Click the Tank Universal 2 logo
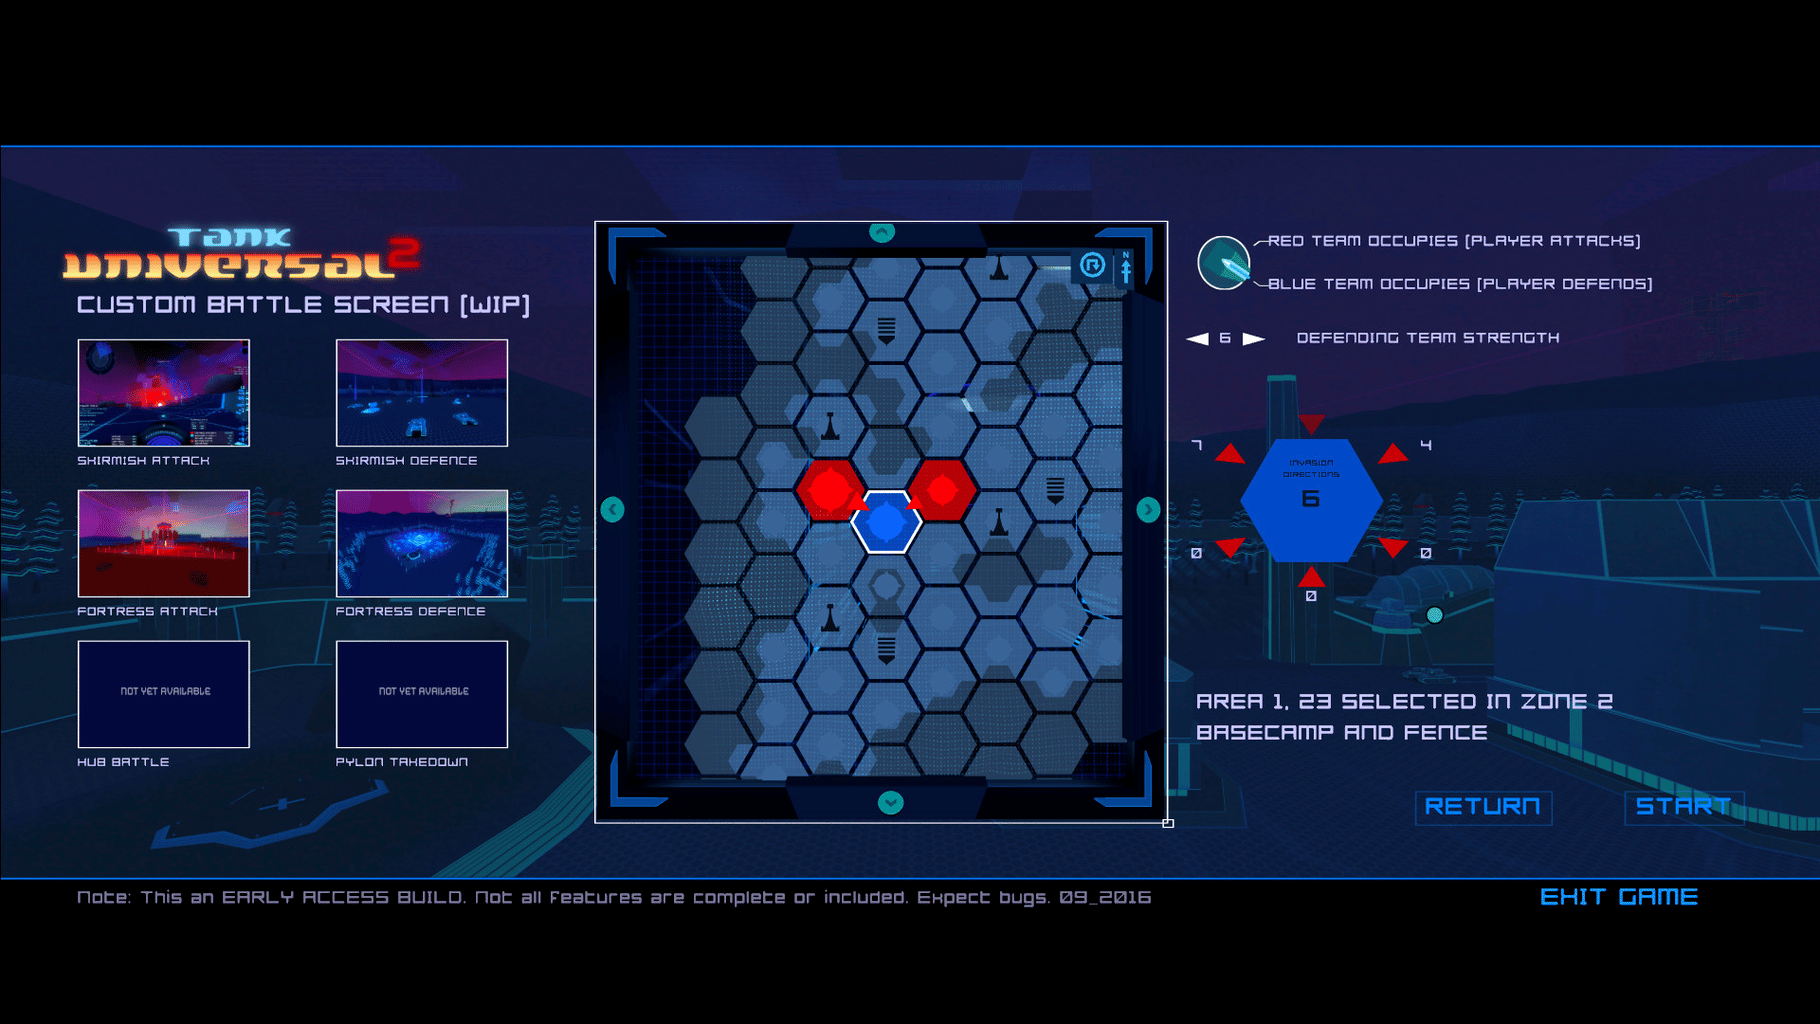This screenshot has width=1820, height=1024. click(240, 254)
